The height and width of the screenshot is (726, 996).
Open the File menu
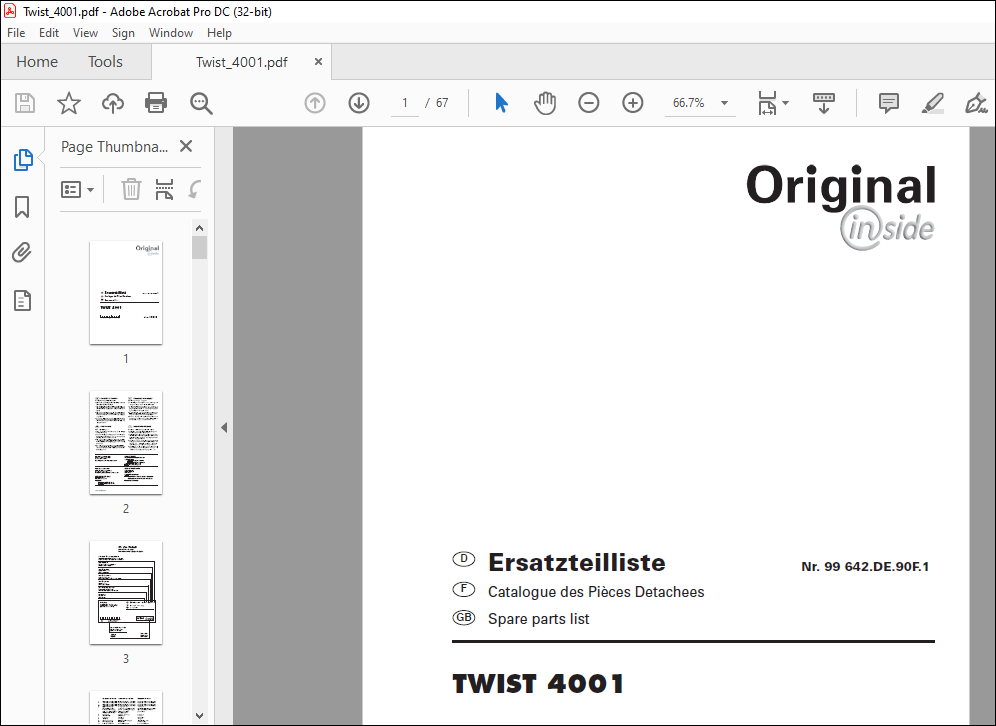16,33
